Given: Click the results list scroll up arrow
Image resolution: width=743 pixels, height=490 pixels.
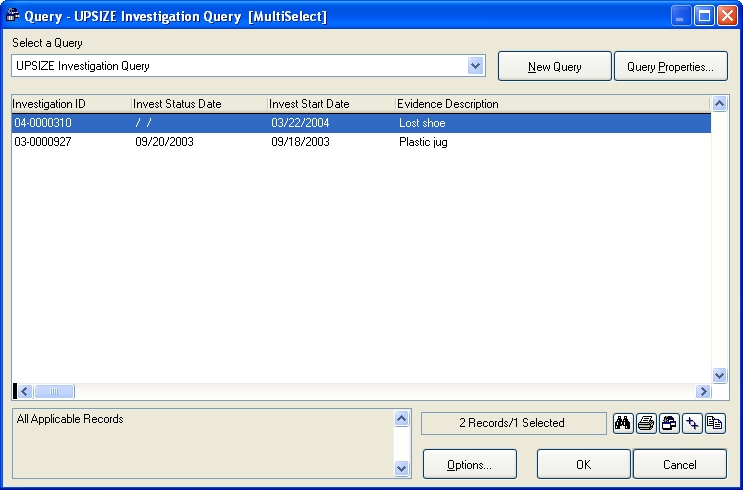Looking at the screenshot, I should (719, 103).
